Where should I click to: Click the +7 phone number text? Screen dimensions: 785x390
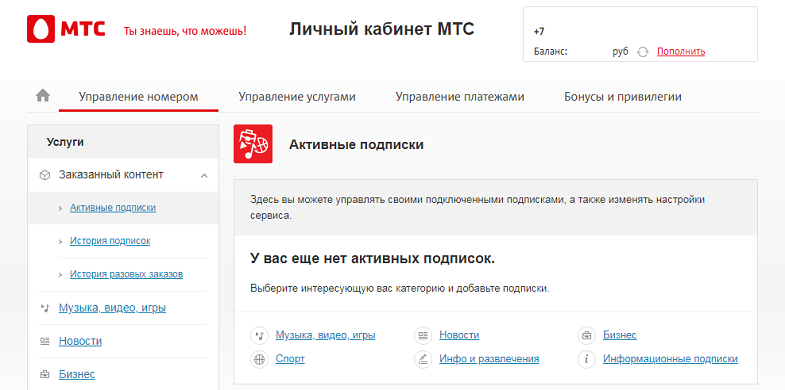click(539, 32)
